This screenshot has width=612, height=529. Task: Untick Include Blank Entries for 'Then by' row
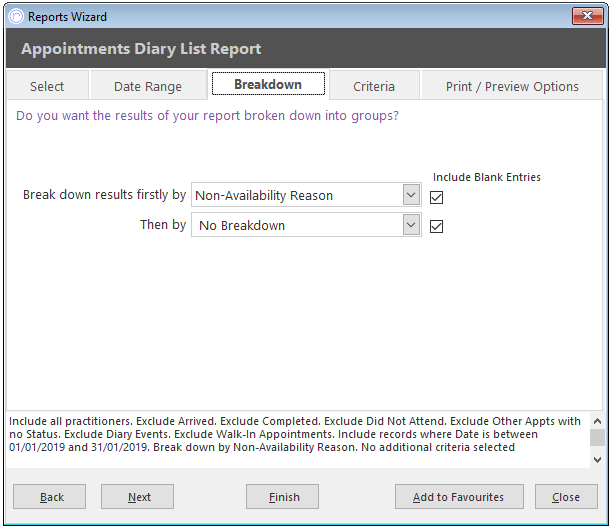pos(436,226)
